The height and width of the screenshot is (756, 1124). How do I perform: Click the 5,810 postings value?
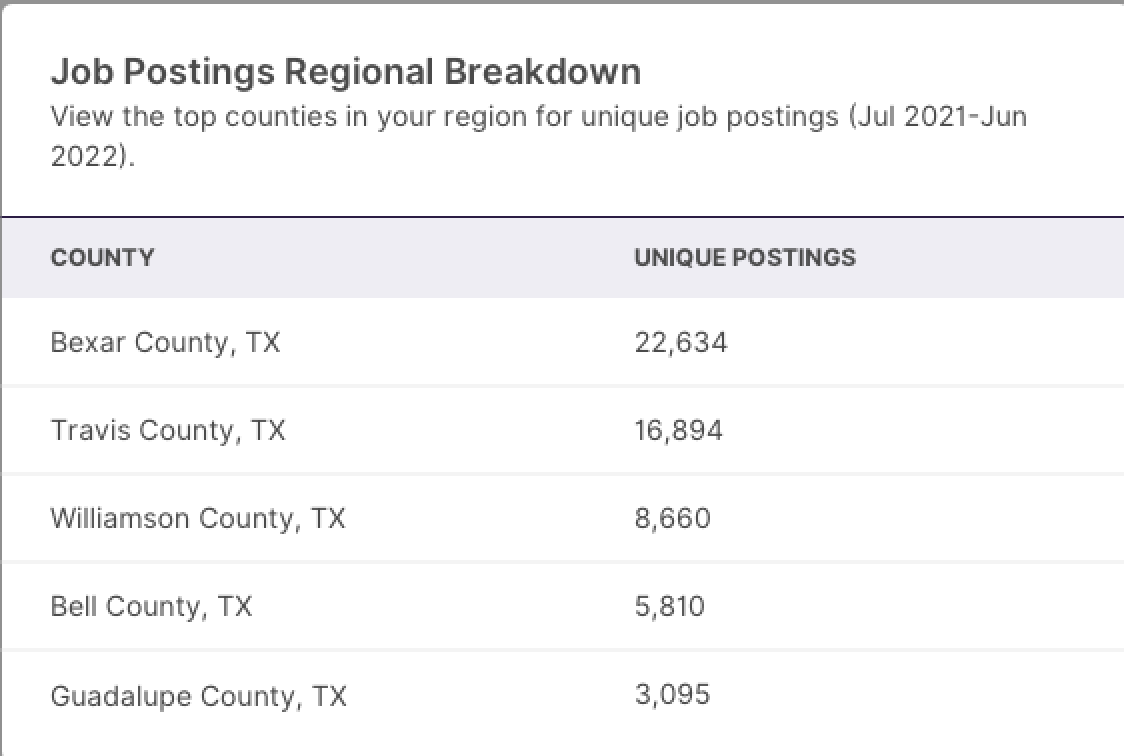670,607
